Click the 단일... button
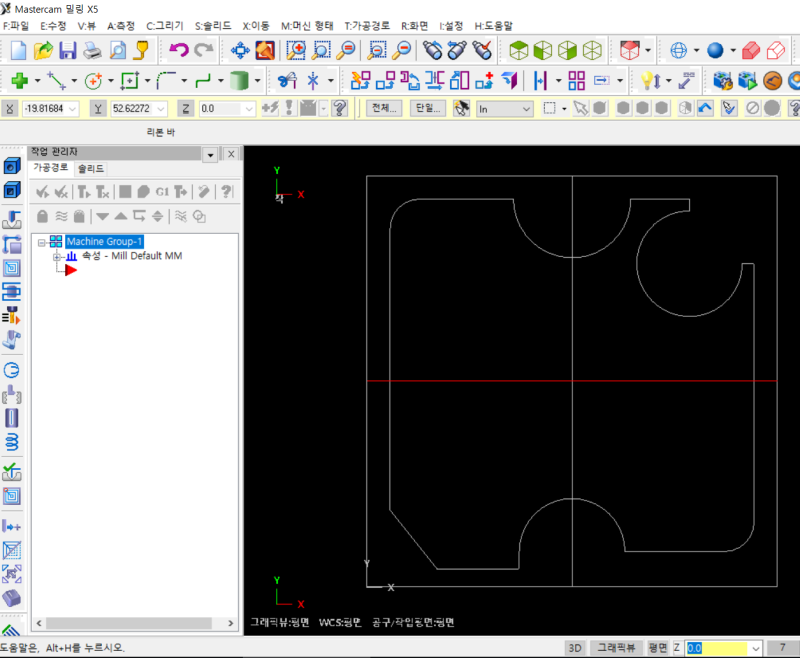The width and height of the screenshot is (800, 658). tap(427, 108)
